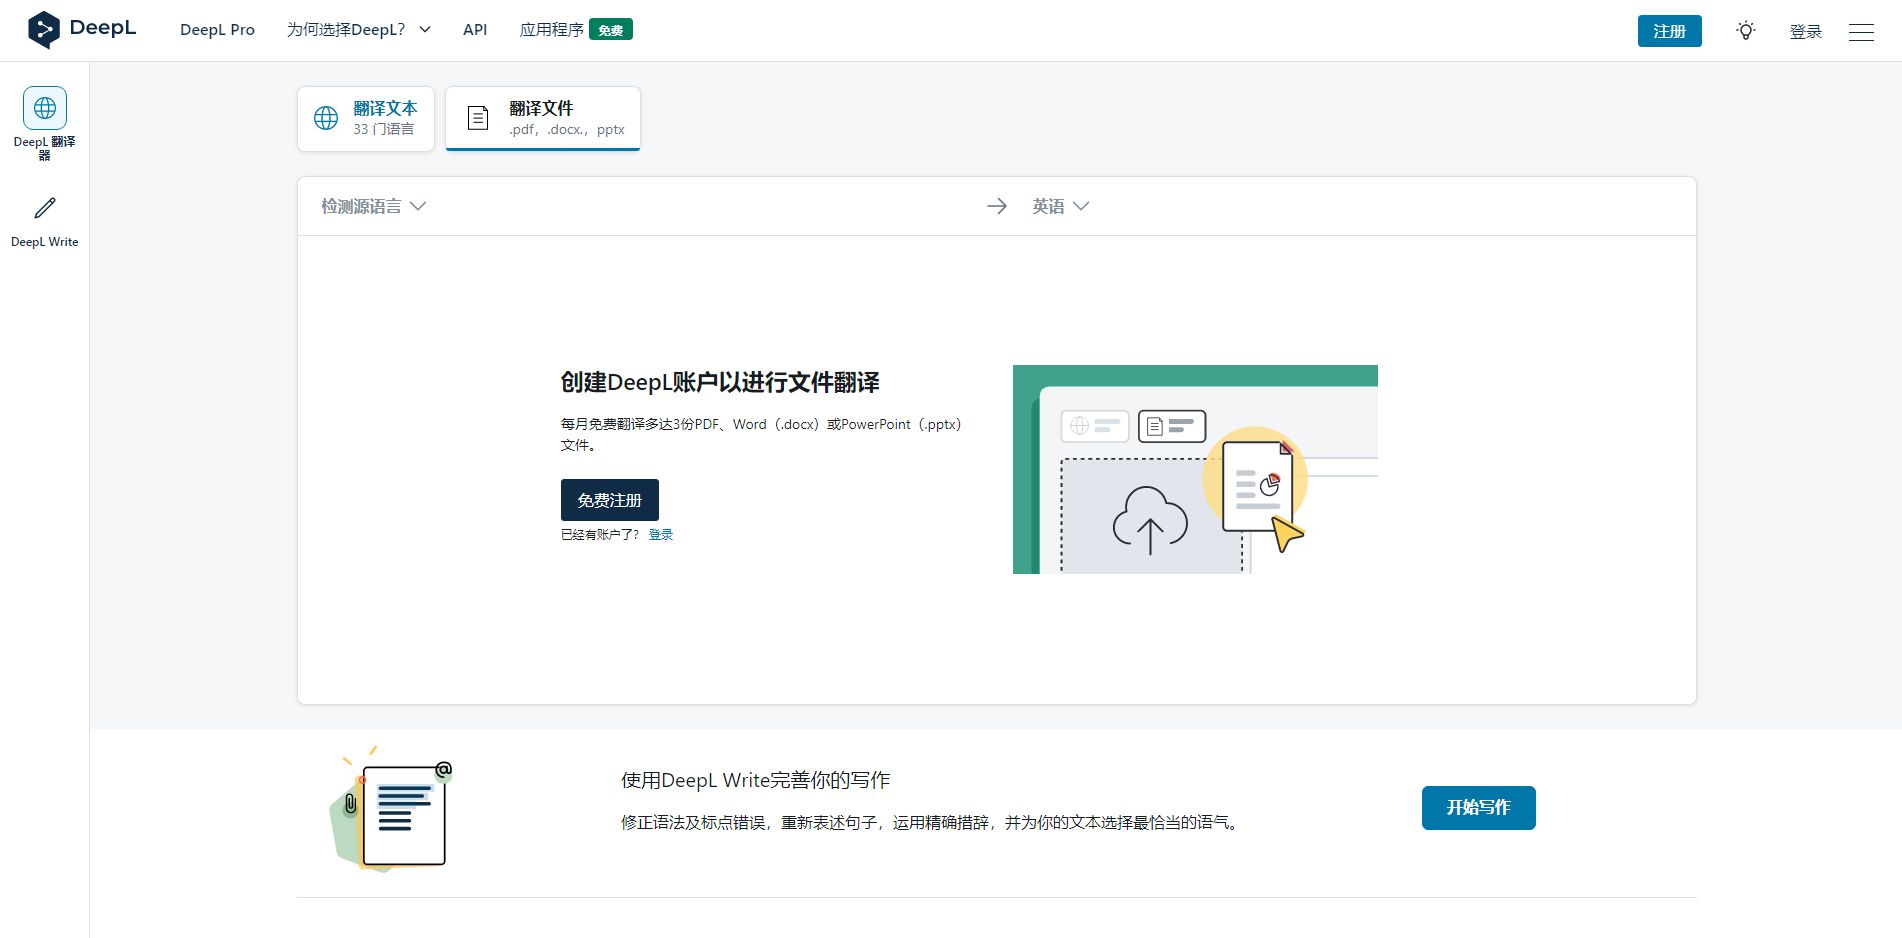The width and height of the screenshot is (1902, 938).
Task: Open the DeepL translator globe icon in sidebar
Action: pos(45,108)
